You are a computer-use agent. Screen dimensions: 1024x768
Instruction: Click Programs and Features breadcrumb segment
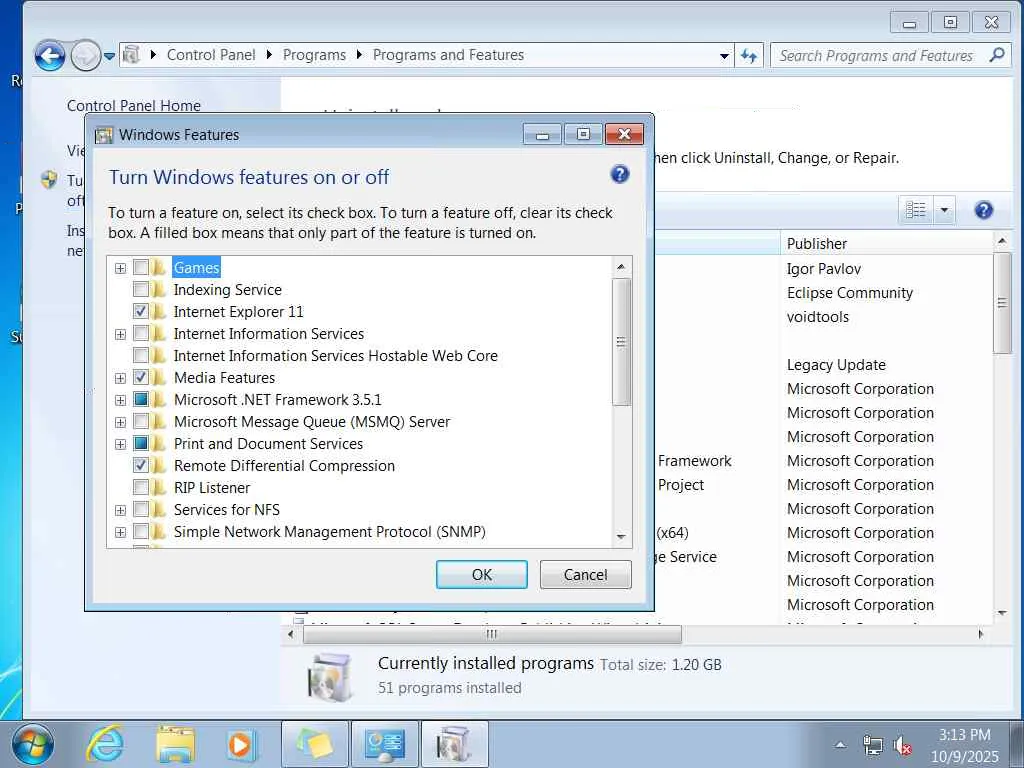[x=448, y=55]
